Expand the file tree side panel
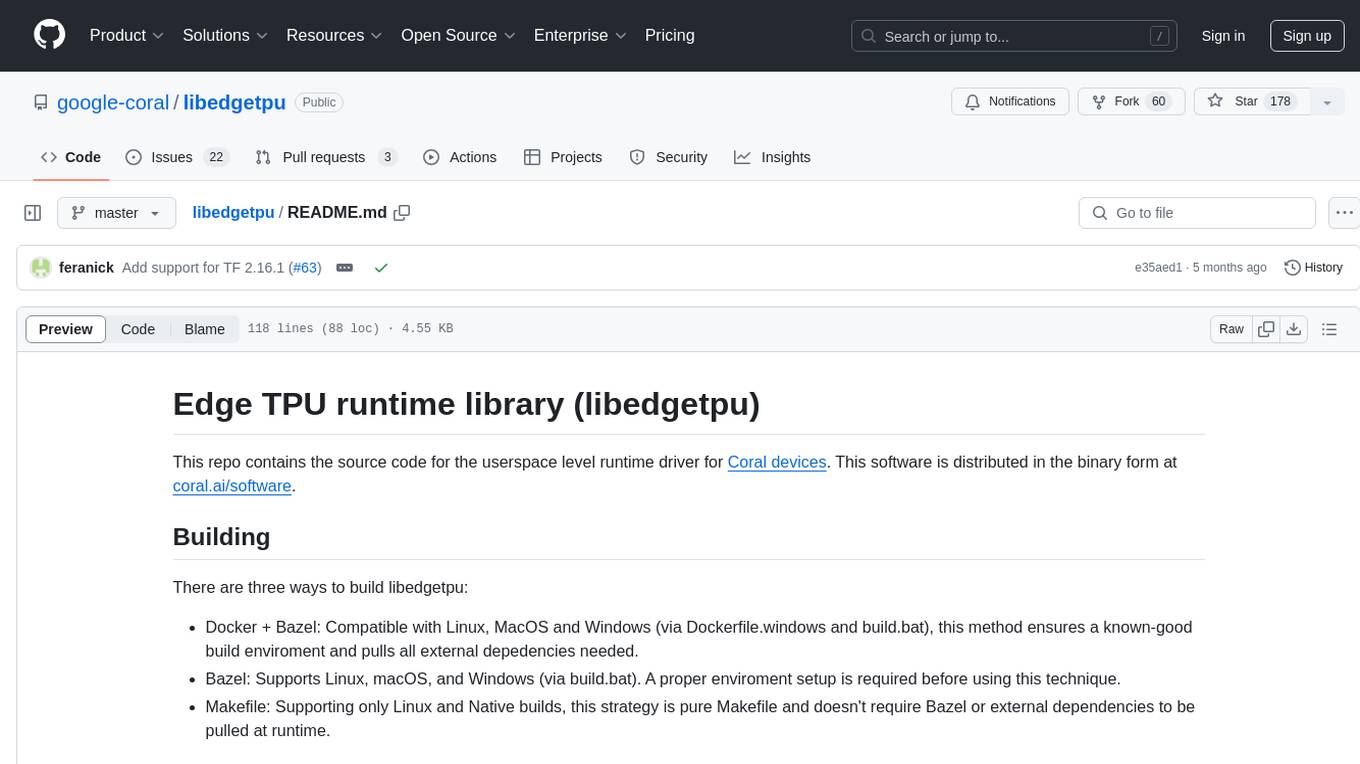The height and width of the screenshot is (764, 1360). 33,213
